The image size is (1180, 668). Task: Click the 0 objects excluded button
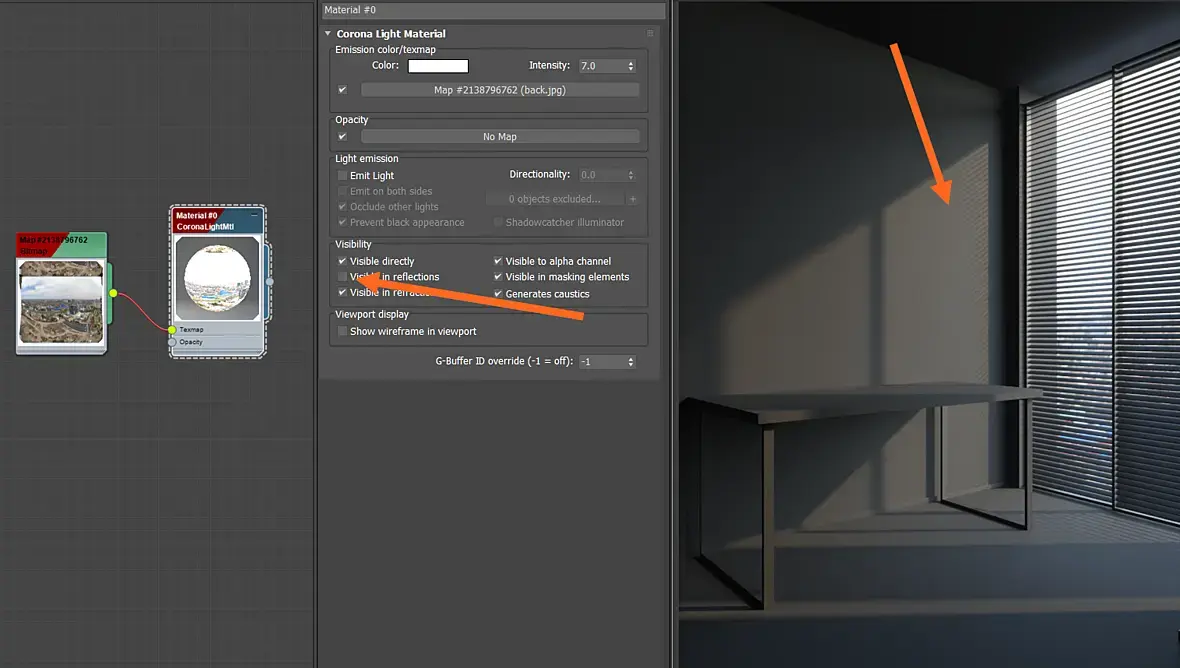555,199
